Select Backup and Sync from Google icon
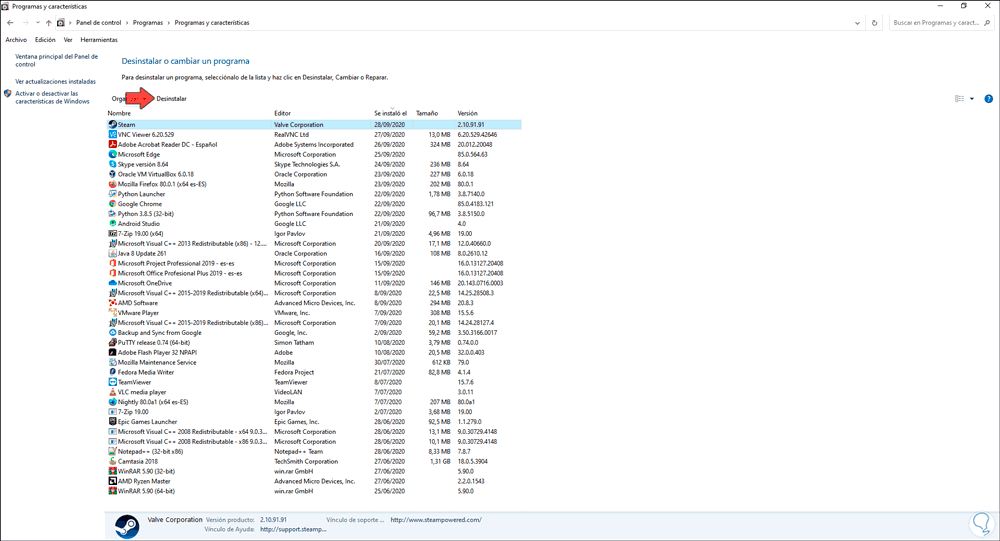This screenshot has width=1000, height=541. tap(112, 332)
